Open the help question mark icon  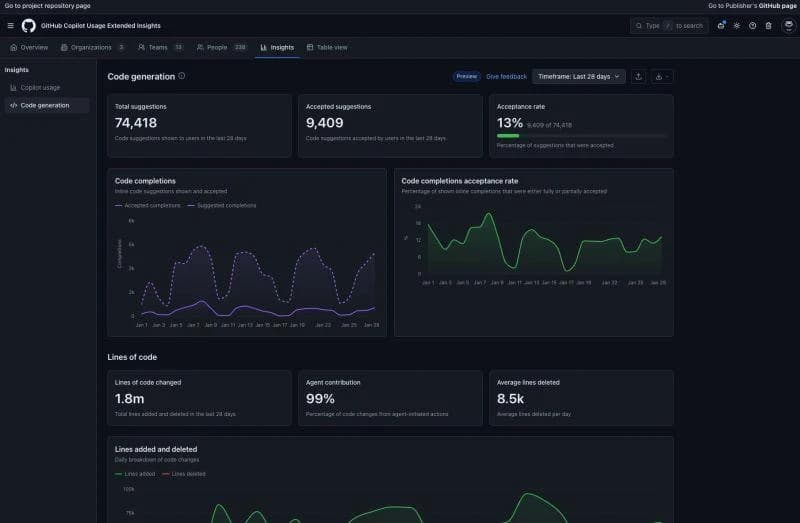pyautogui.click(x=753, y=26)
